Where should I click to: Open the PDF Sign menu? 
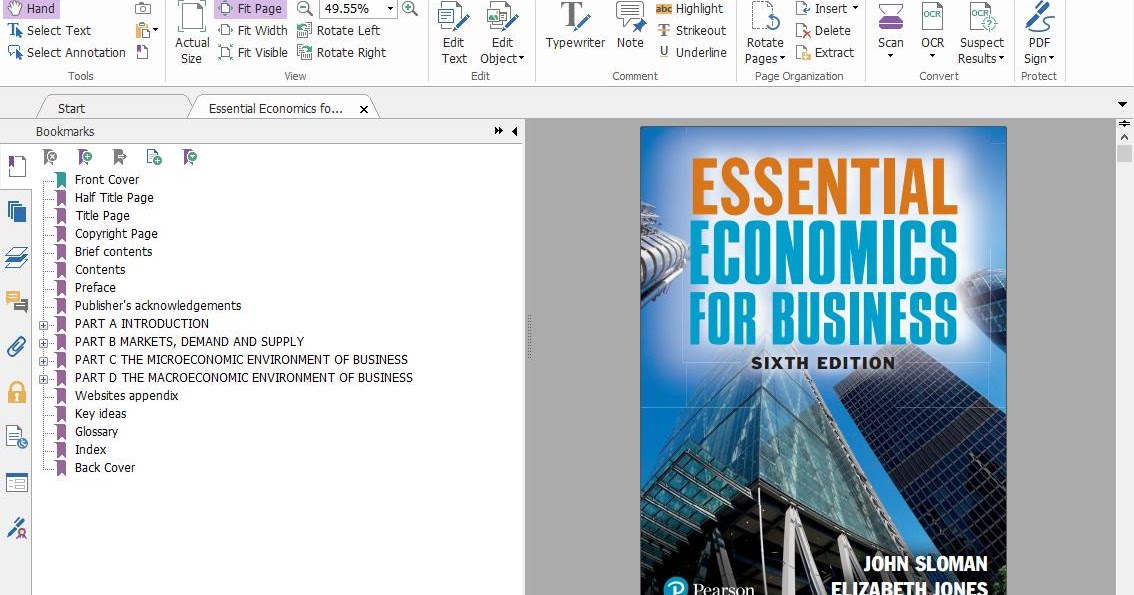click(x=1039, y=34)
